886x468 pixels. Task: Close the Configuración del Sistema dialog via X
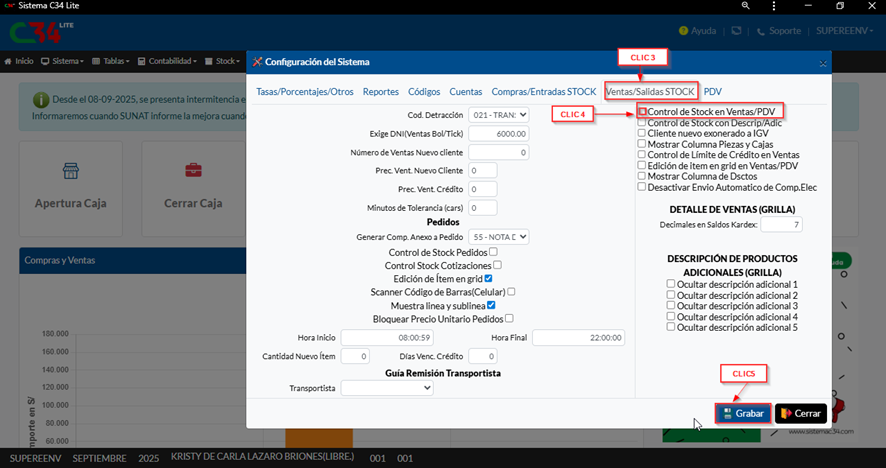coord(823,62)
